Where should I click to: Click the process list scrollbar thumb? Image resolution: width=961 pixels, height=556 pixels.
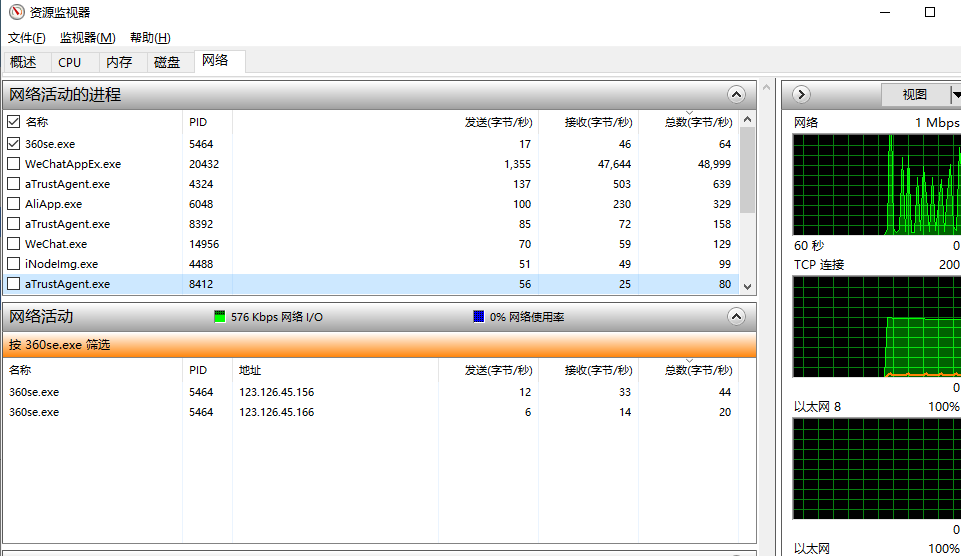[x=747, y=170]
